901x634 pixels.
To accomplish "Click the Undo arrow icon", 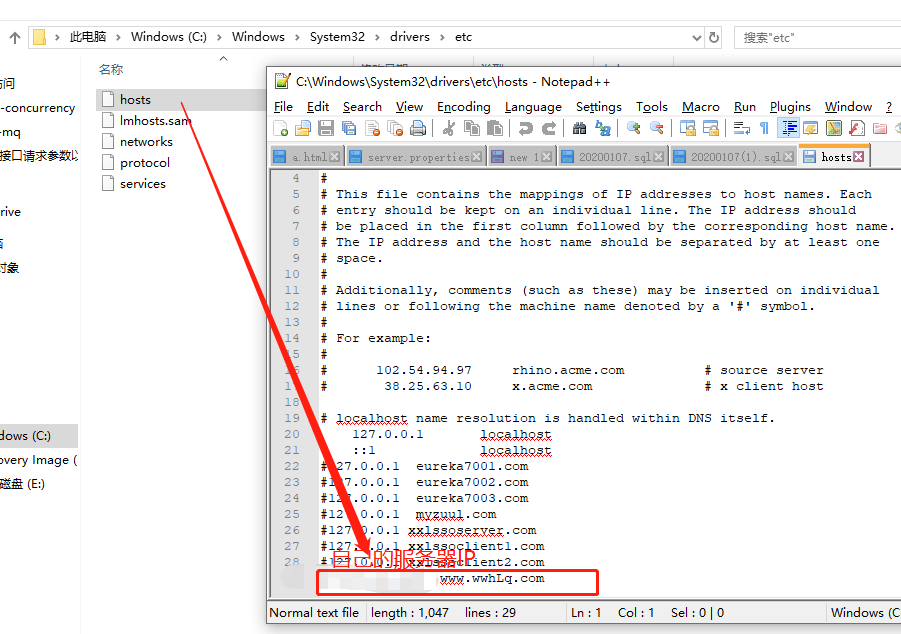I will pyautogui.click(x=525, y=128).
